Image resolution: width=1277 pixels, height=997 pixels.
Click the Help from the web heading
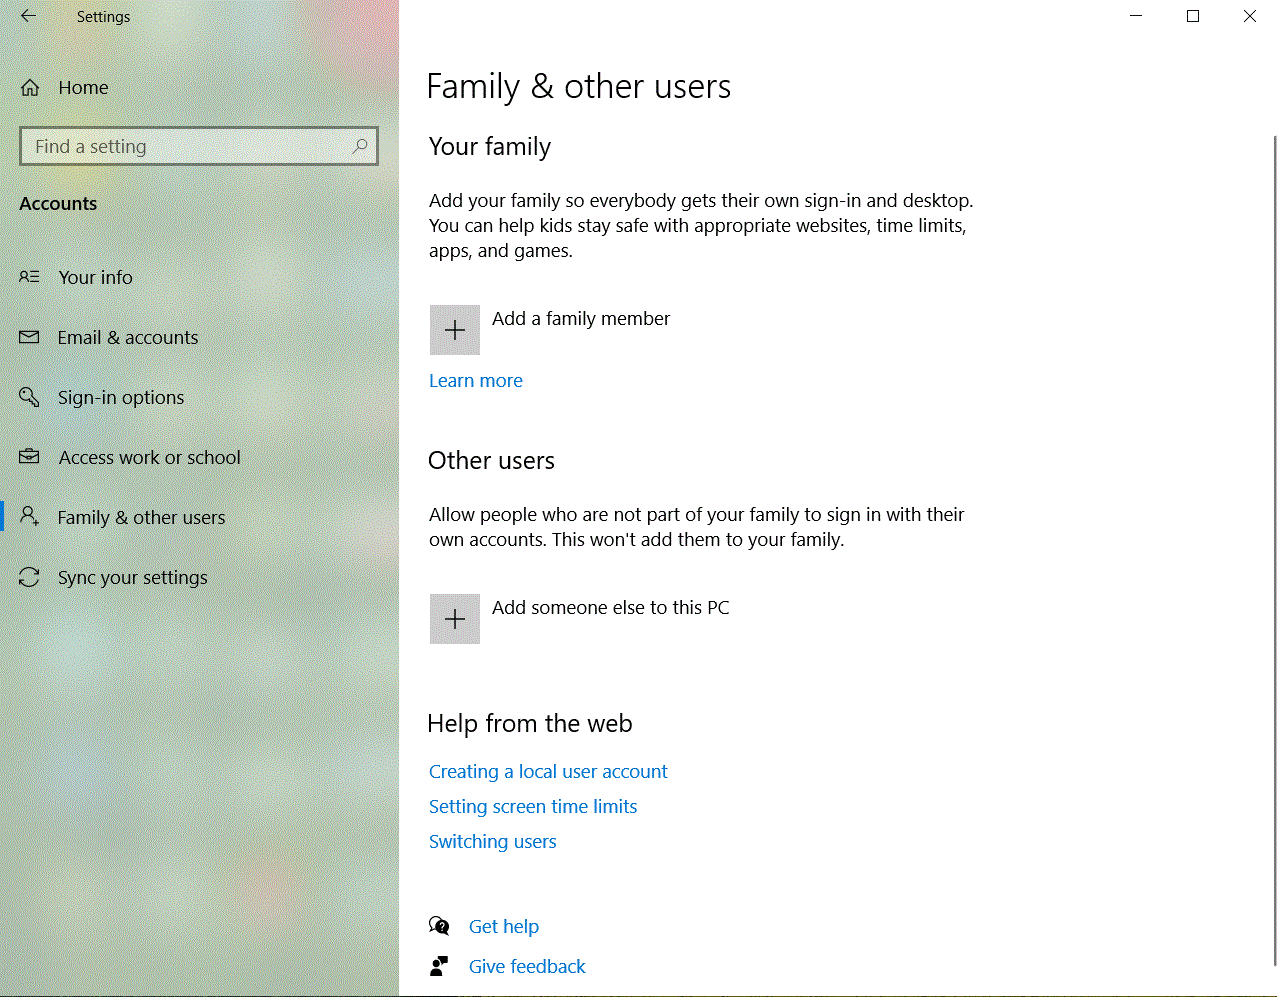point(530,724)
